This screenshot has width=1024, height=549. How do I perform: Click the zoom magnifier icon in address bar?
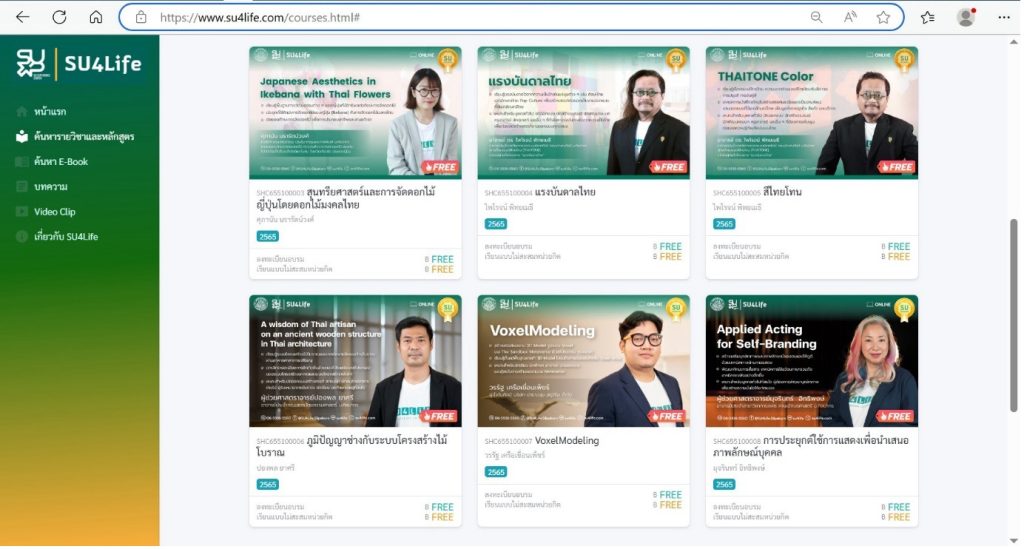[x=817, y=17]
